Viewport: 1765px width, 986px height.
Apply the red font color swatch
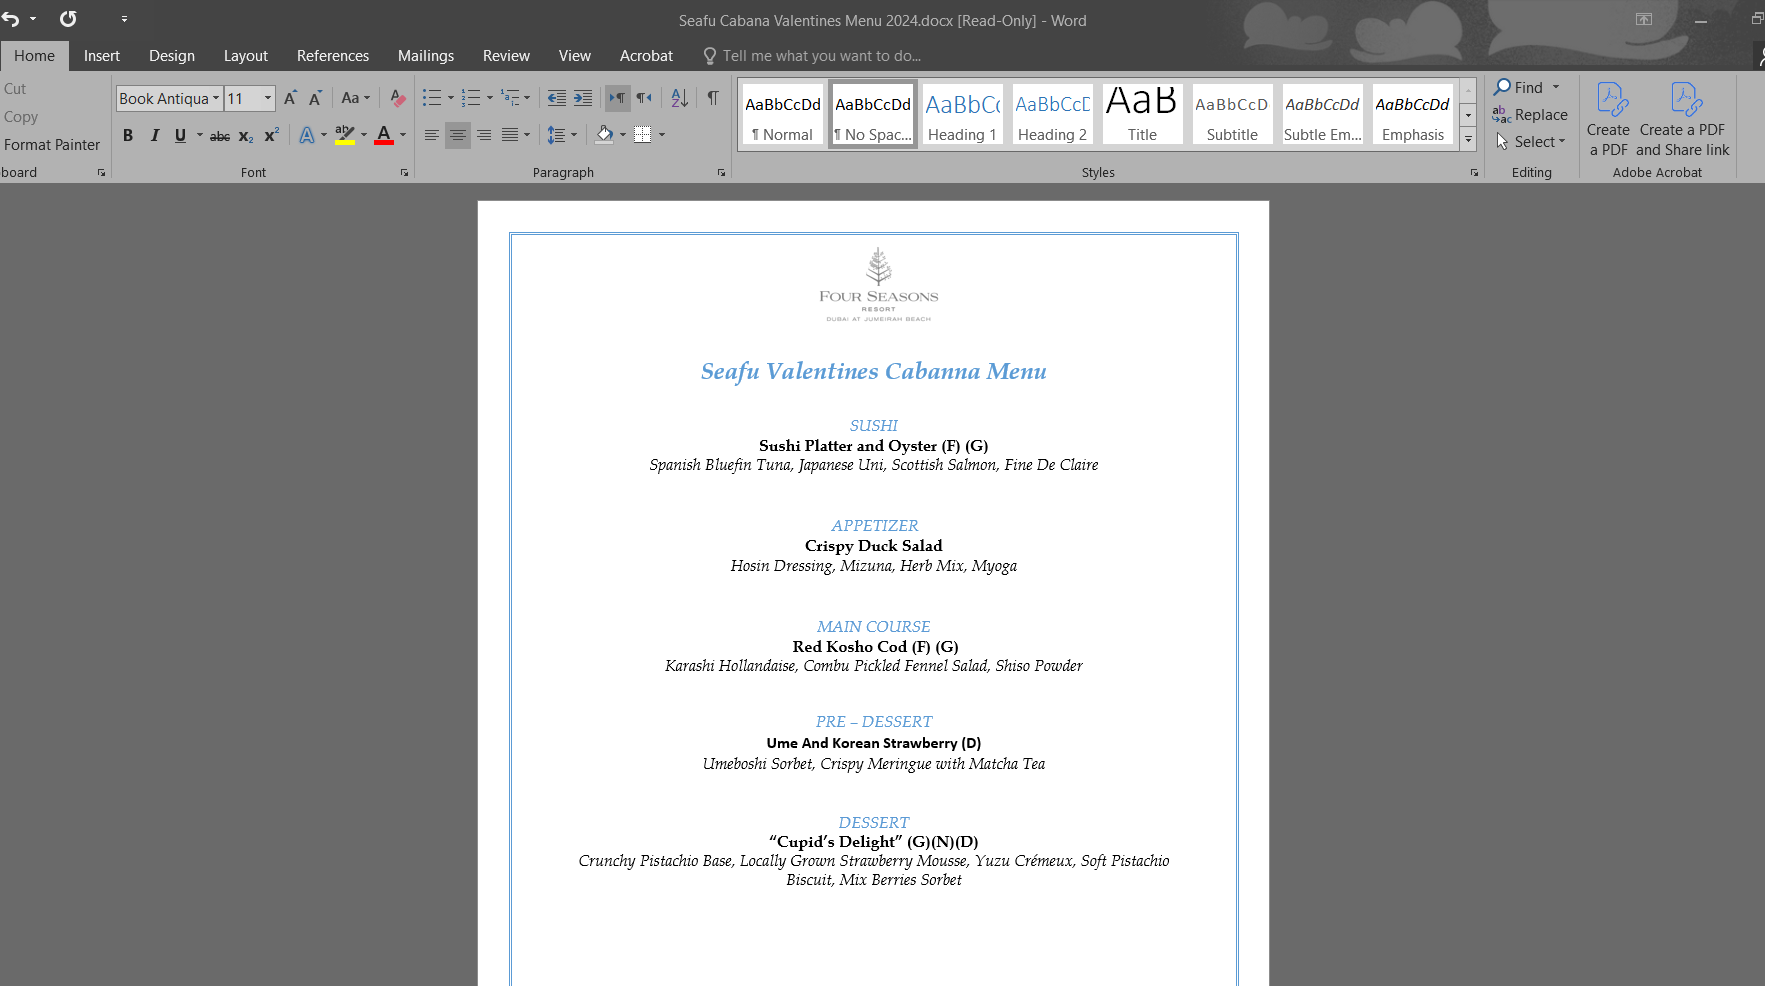tap(384, 135)
